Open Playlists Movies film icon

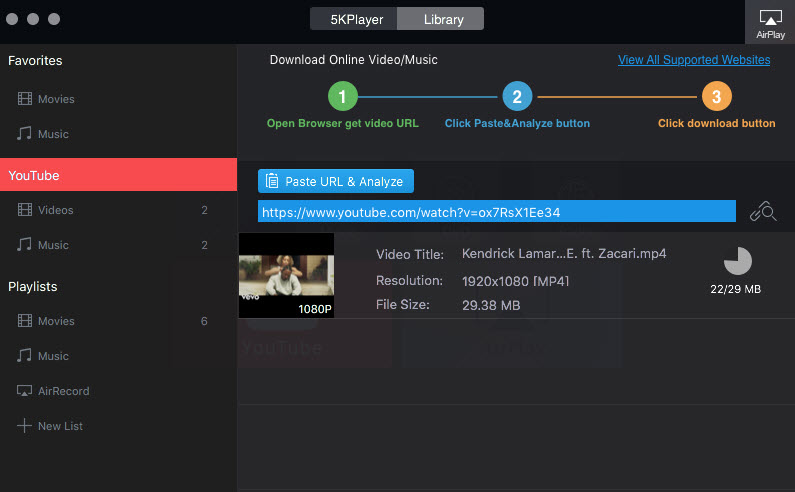[x=24, y=321]
